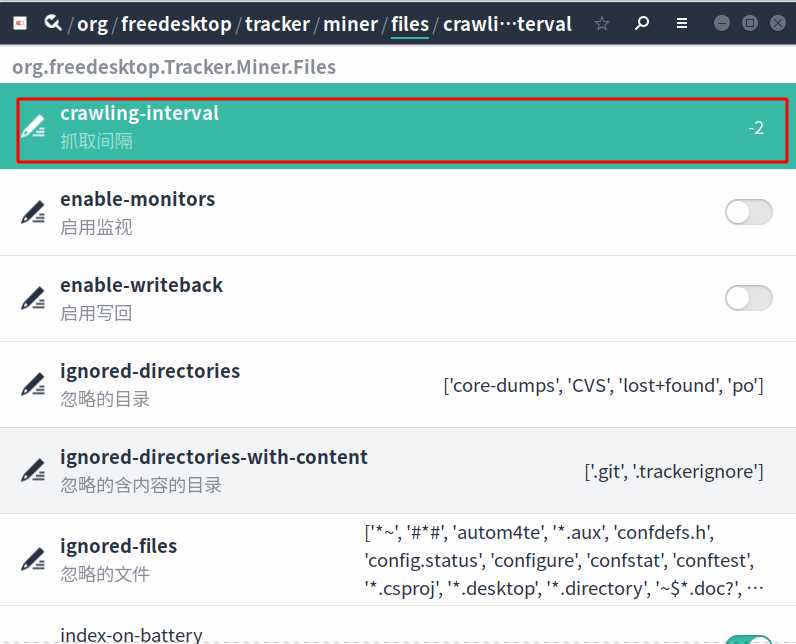Toggle the enable-monitors switch
Screen dimensions: 796x644
pyautogui.click(x=748, y=212)
